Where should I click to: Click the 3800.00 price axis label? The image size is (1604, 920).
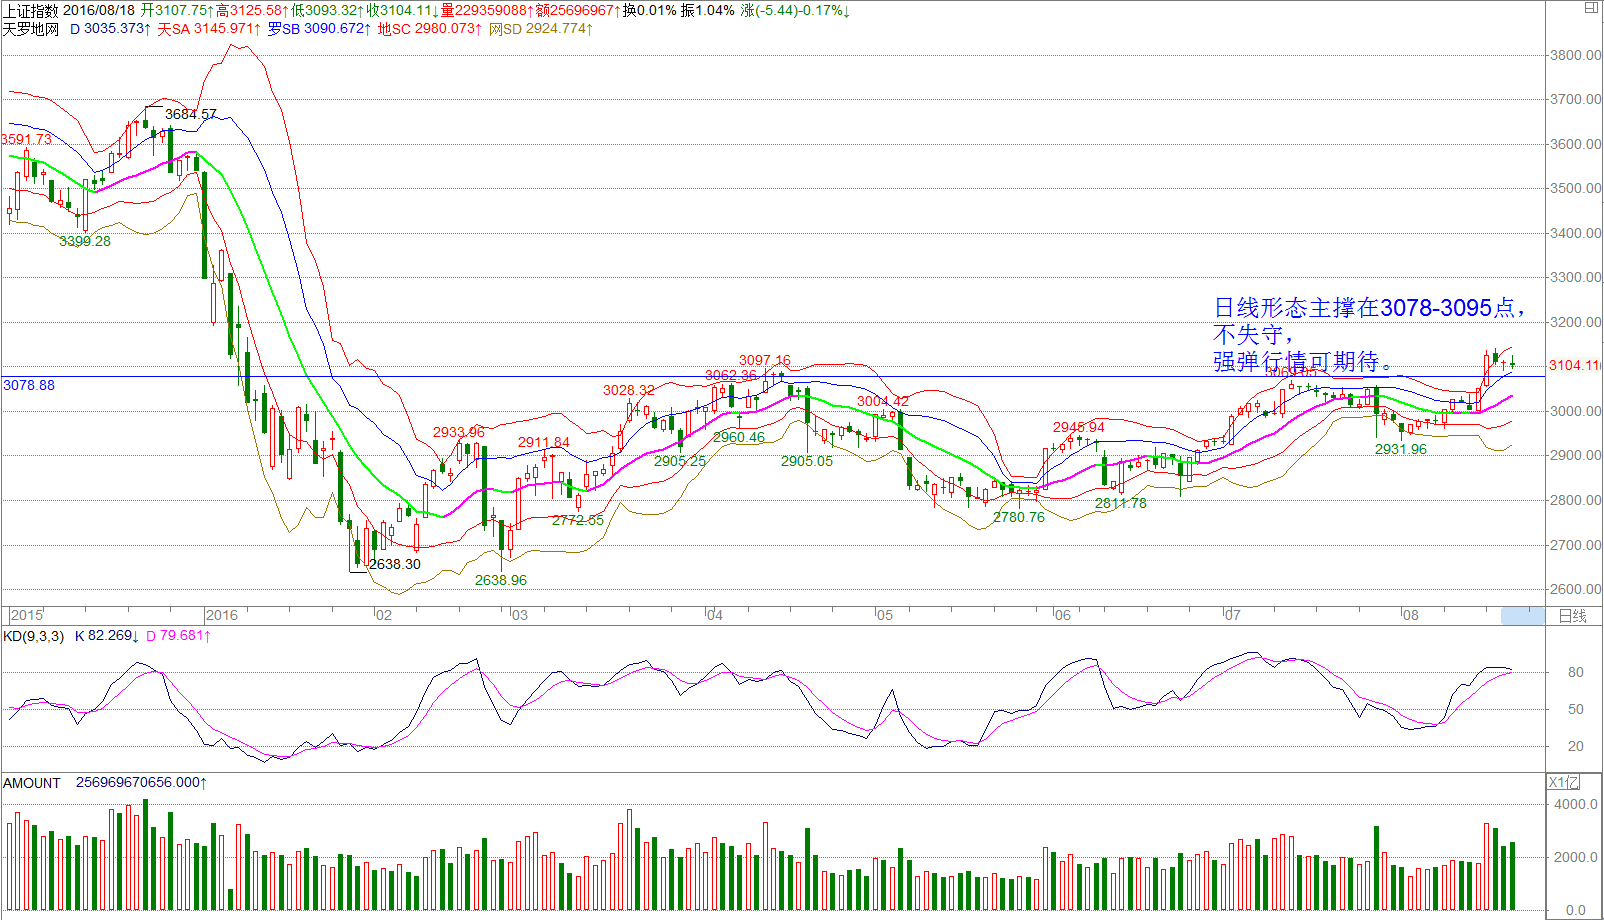click(x=1575, y=55)
